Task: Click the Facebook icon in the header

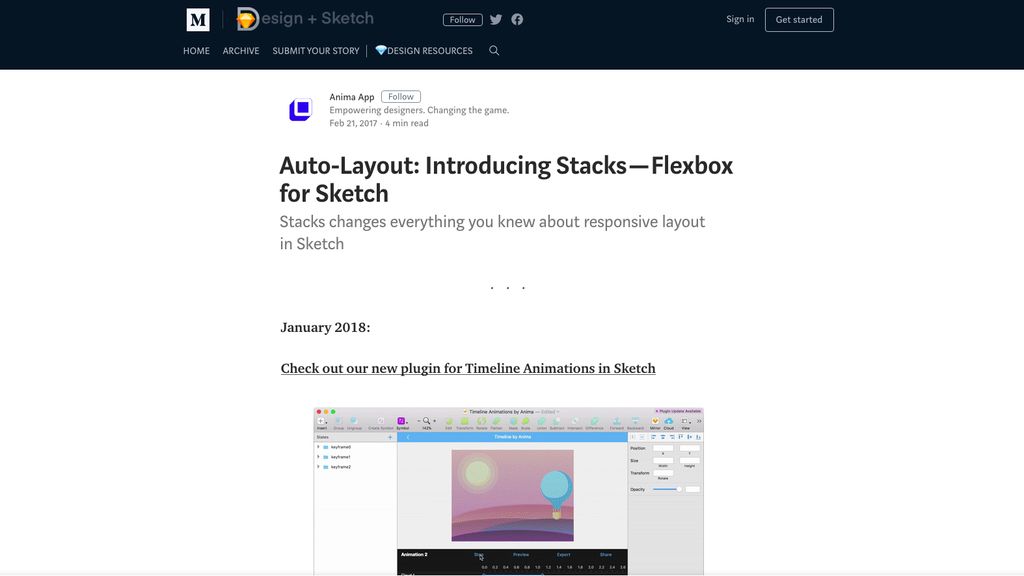Action: point(517,19)
